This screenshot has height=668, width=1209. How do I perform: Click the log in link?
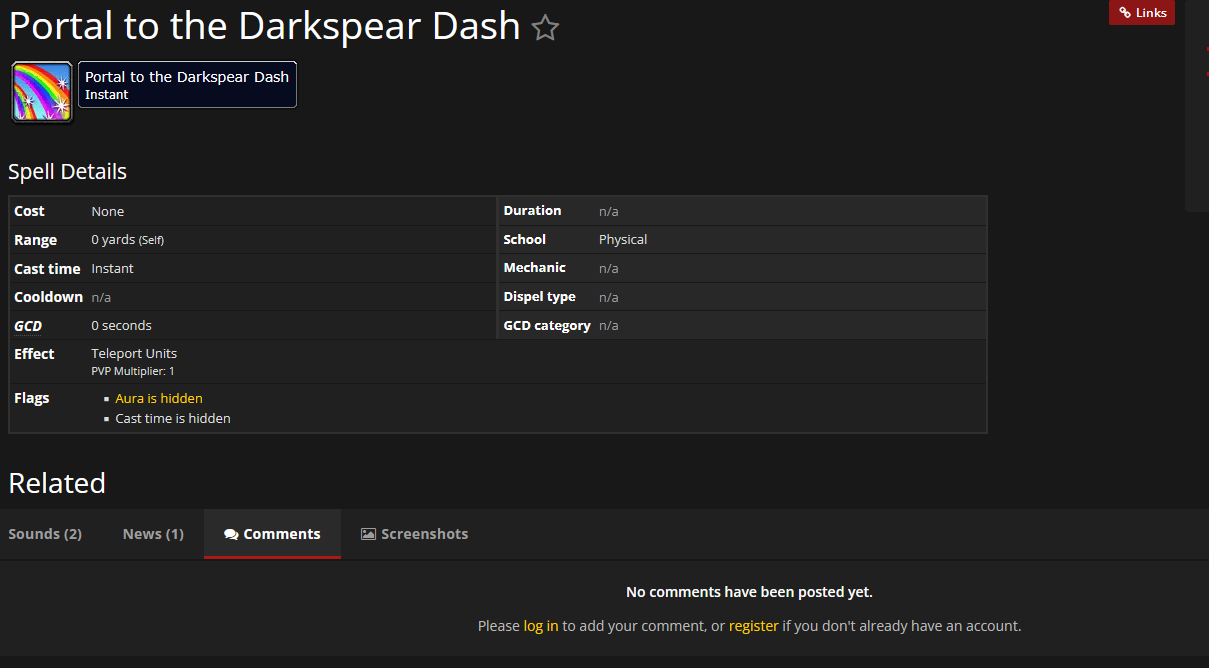pos(541,626)
